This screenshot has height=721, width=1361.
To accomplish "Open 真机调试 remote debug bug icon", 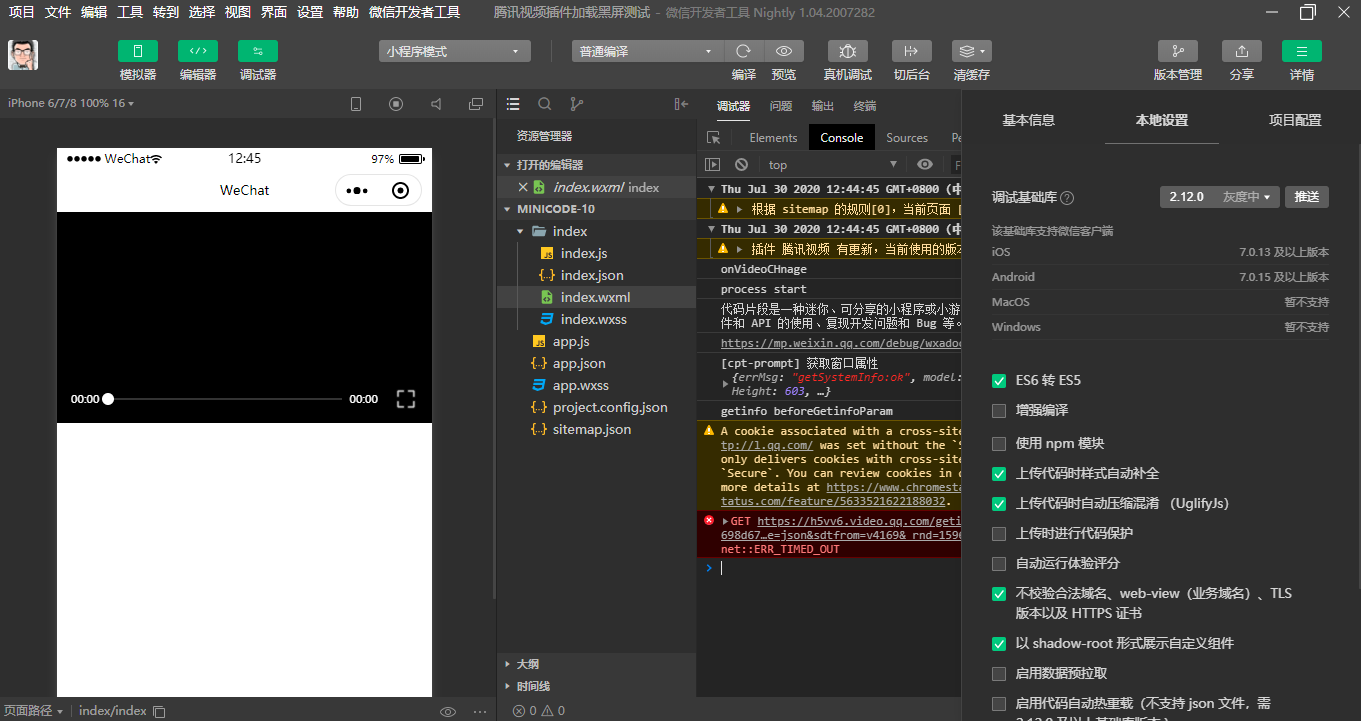I will click(847, 51).
